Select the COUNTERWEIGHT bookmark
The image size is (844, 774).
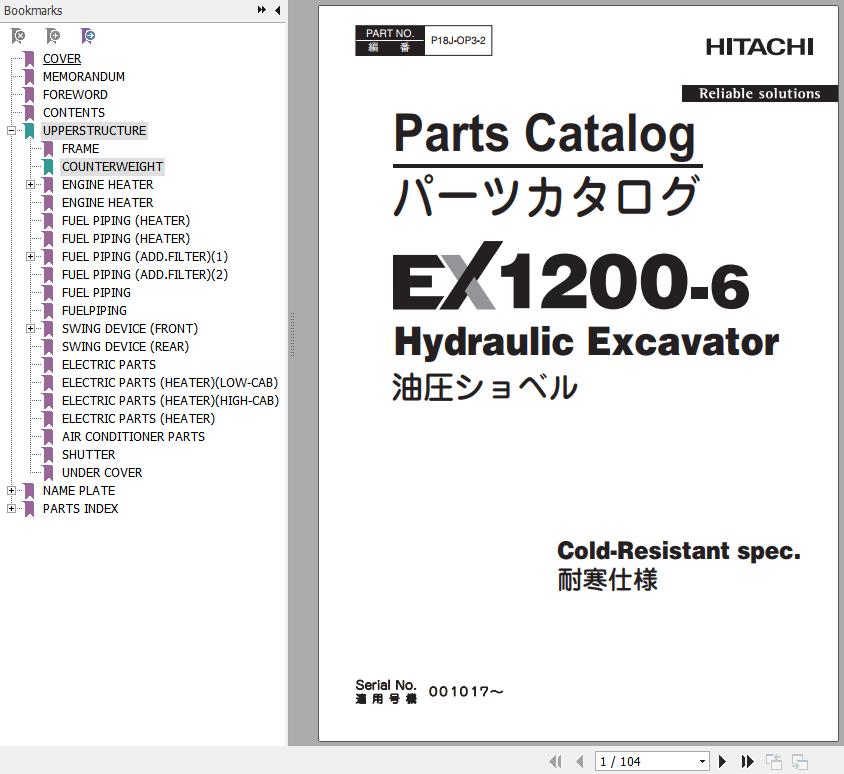point(112,167)
